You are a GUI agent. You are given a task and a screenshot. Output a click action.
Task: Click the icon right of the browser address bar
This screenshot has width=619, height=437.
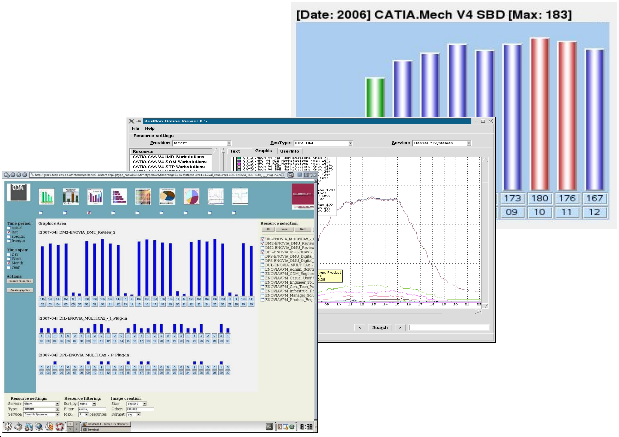[291, 174]
